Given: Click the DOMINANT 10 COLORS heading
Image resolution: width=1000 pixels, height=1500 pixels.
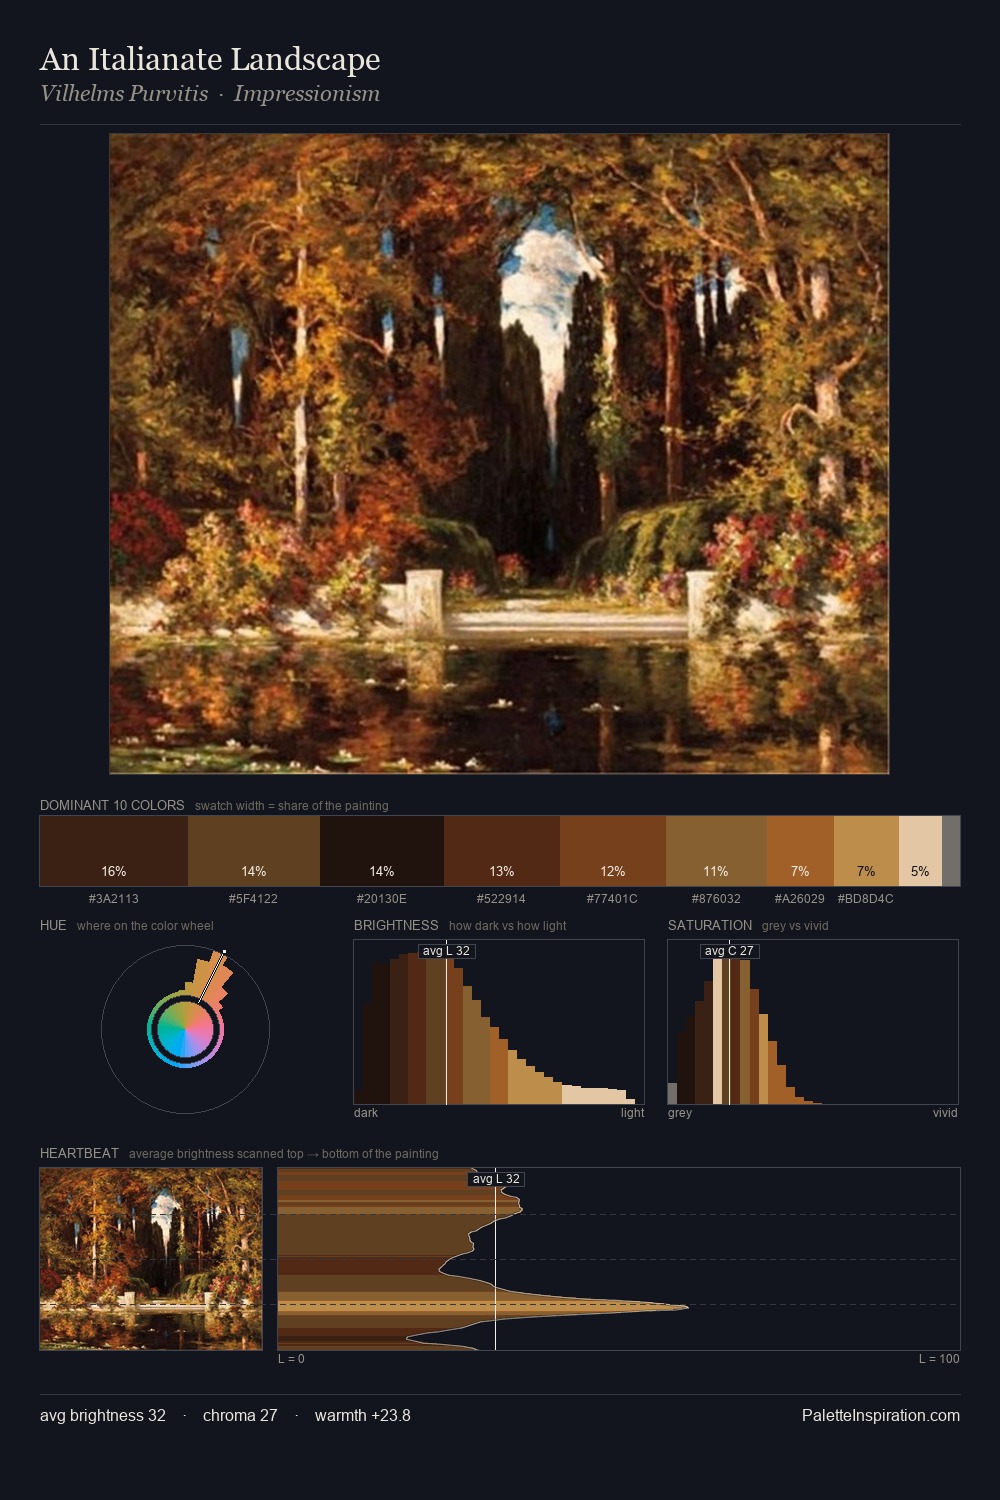Looking at the screenshot, I should tap(112, 805).
